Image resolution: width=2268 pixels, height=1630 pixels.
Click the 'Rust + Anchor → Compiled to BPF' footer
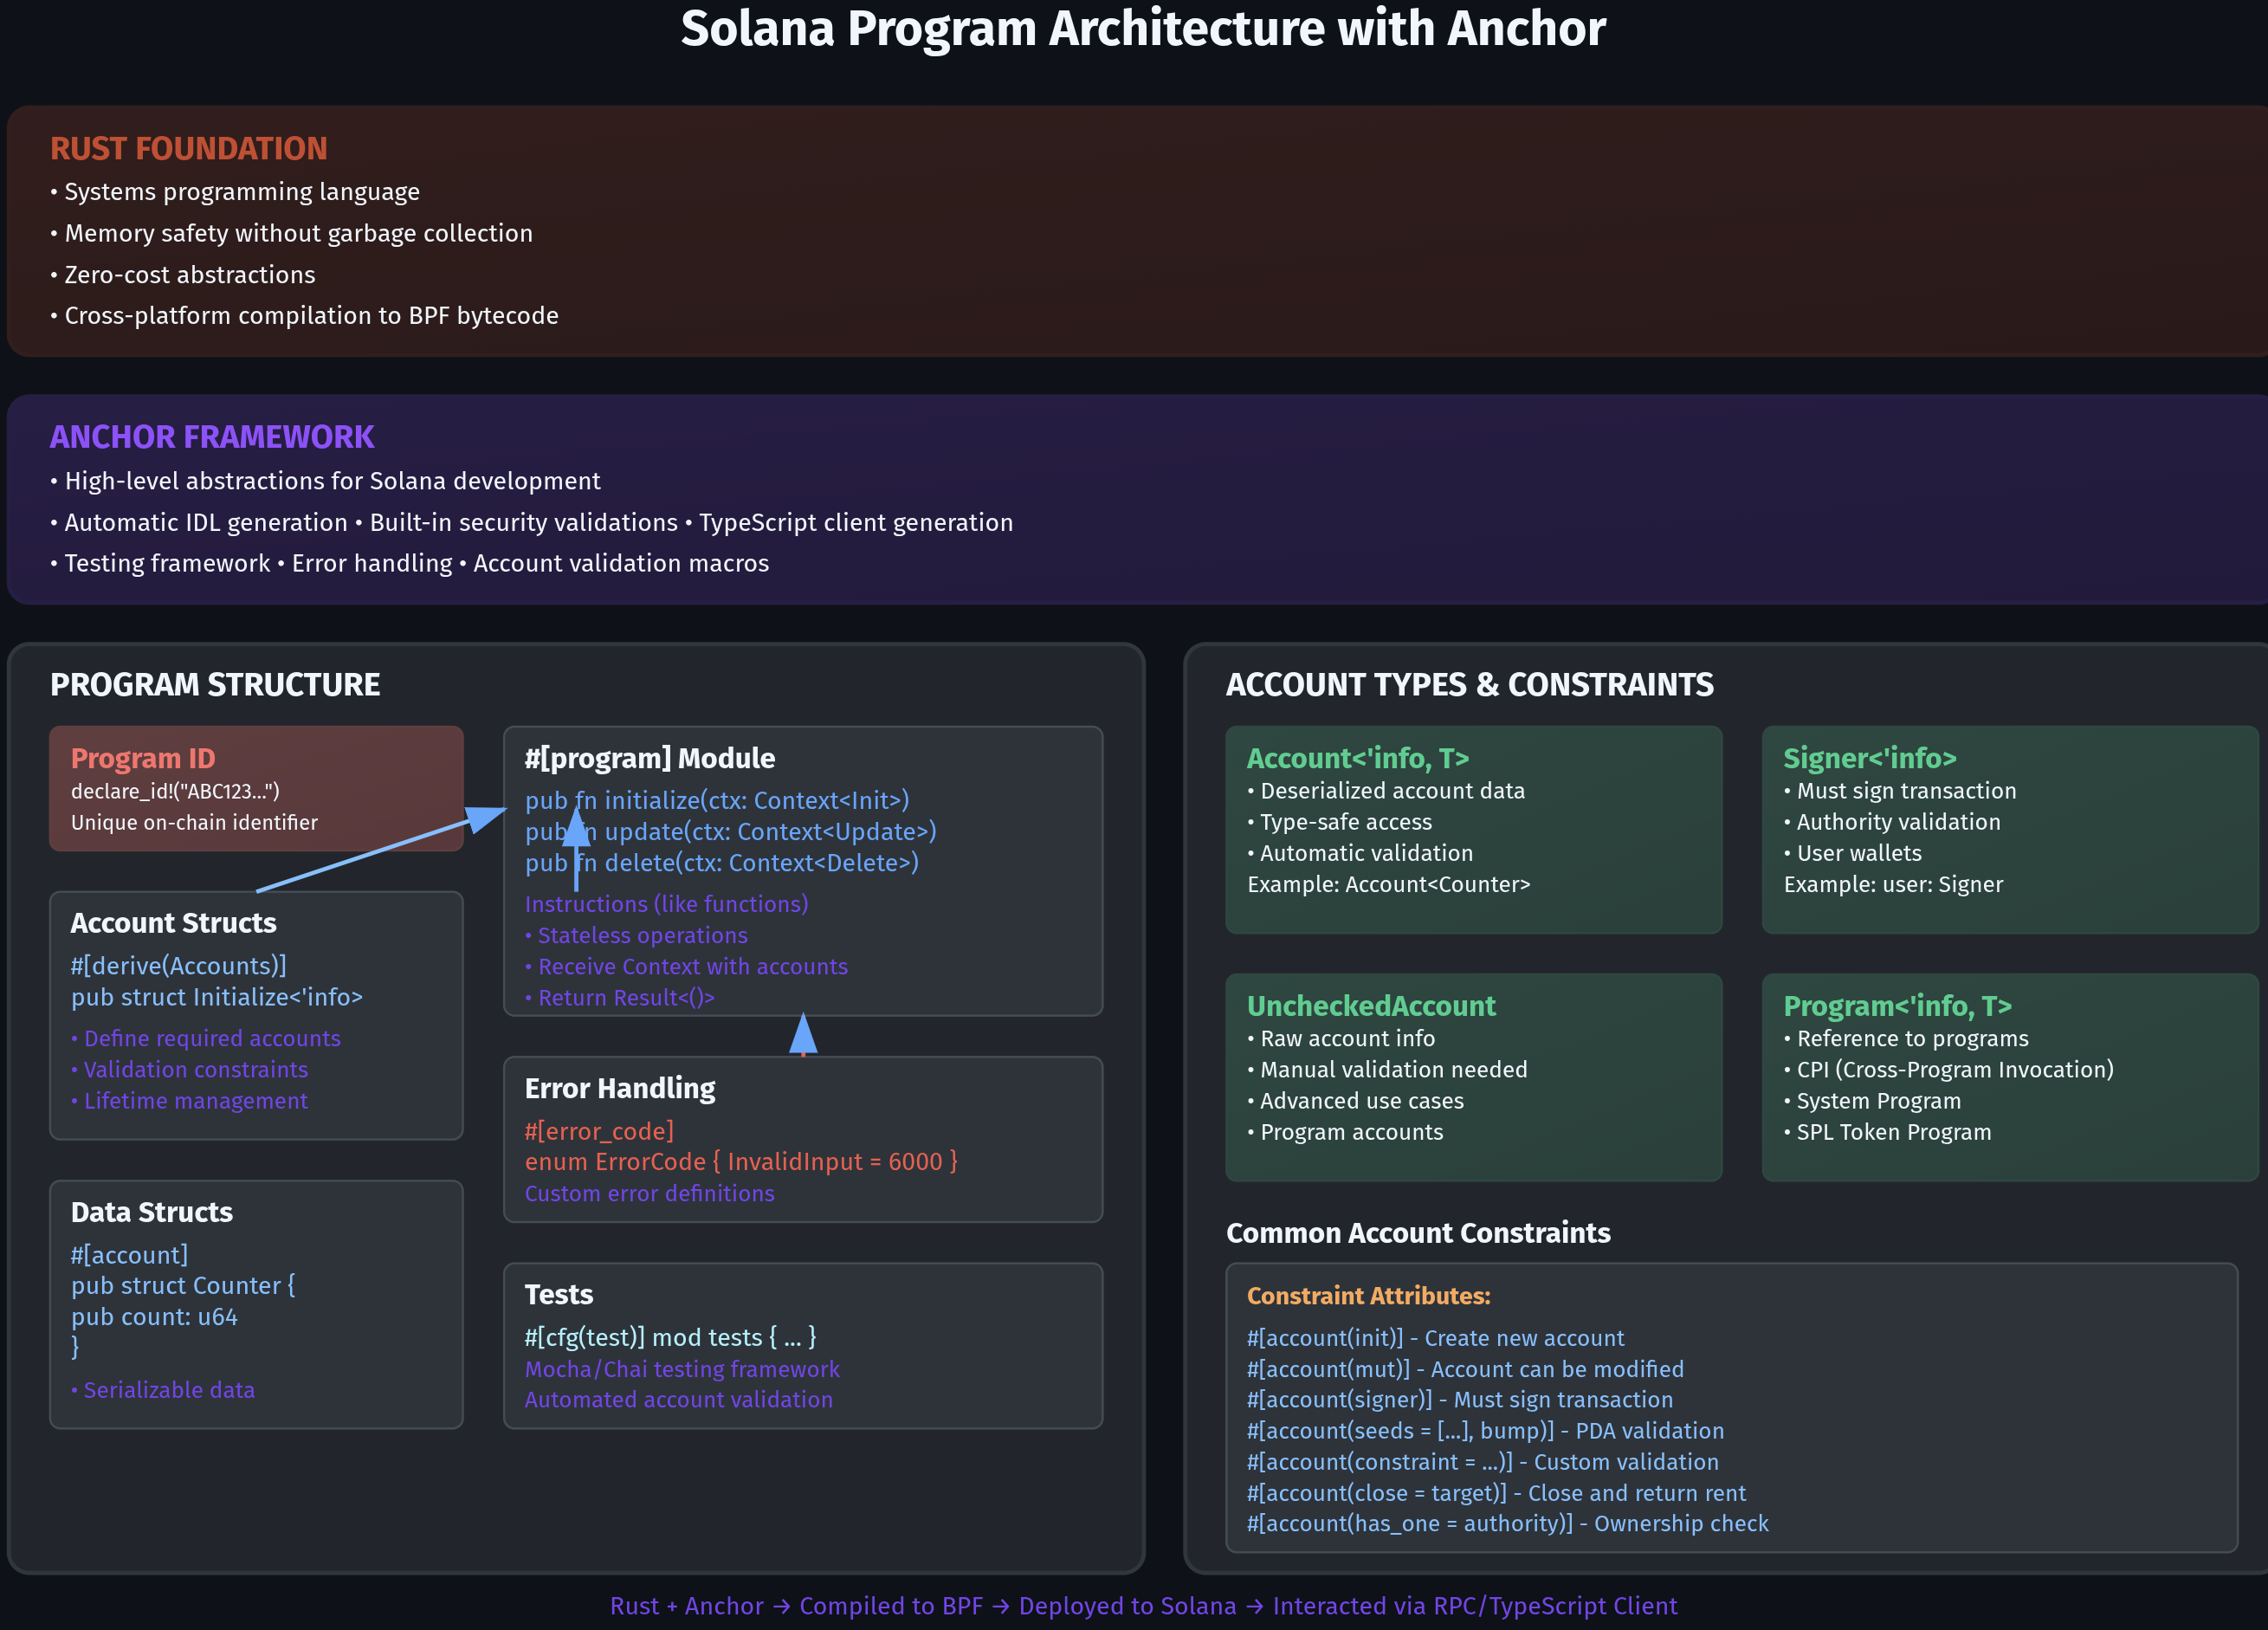click(x=1143, y=1606)
